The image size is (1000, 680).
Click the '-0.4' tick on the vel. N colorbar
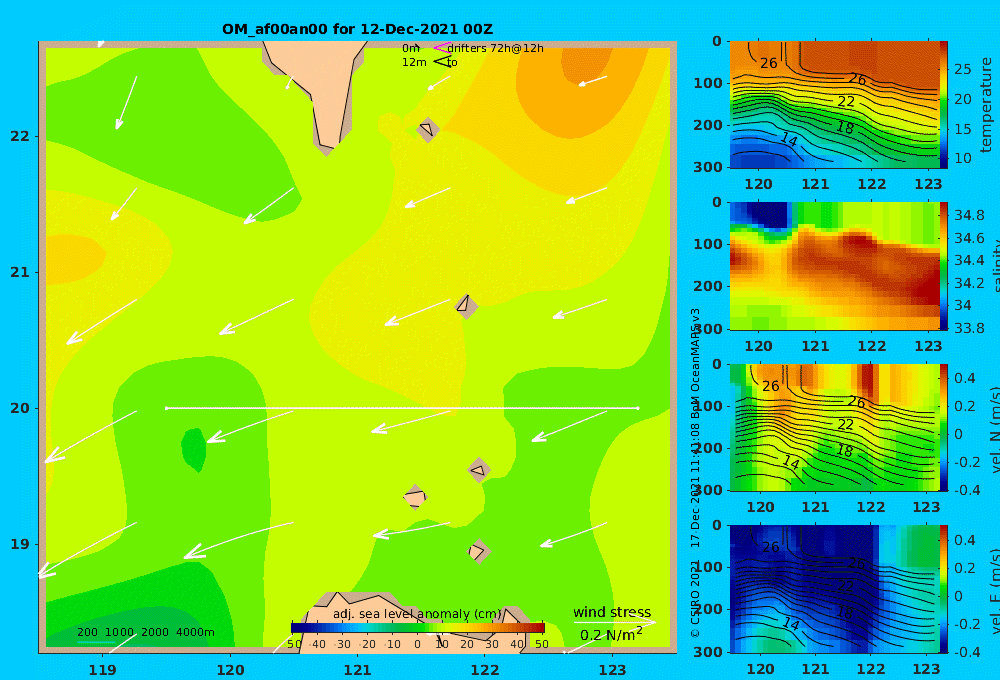click(967, 490)
